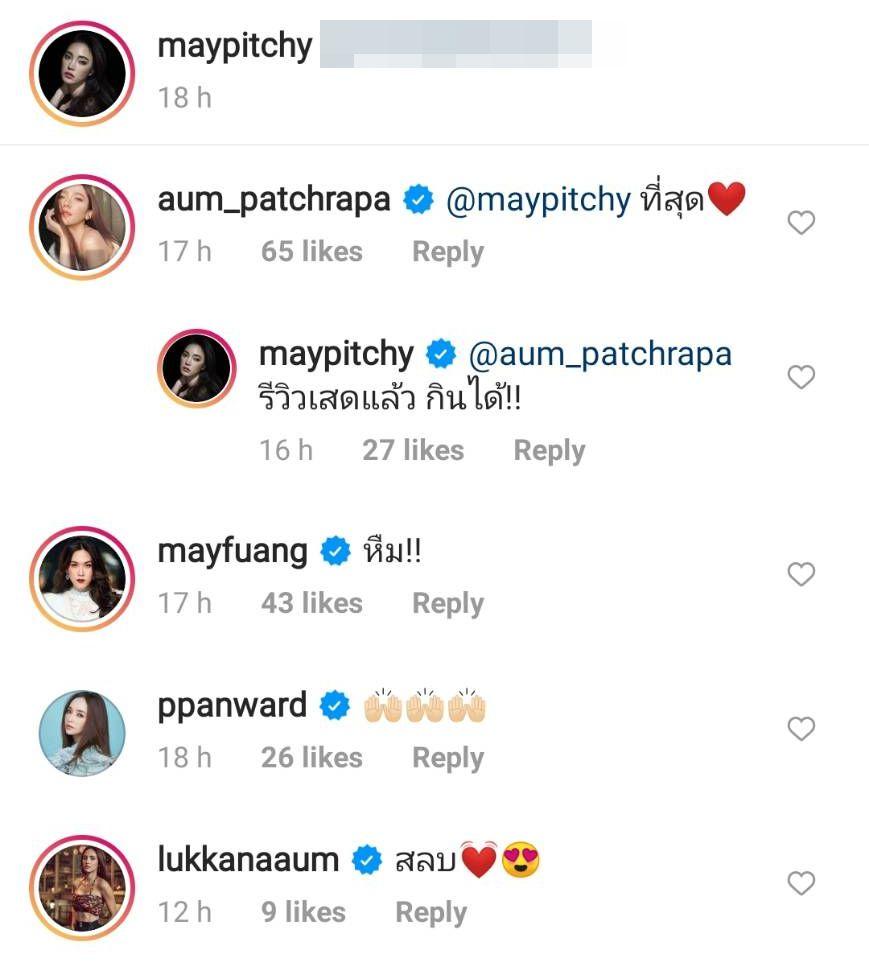Reply to ppanward's comment

448,758
